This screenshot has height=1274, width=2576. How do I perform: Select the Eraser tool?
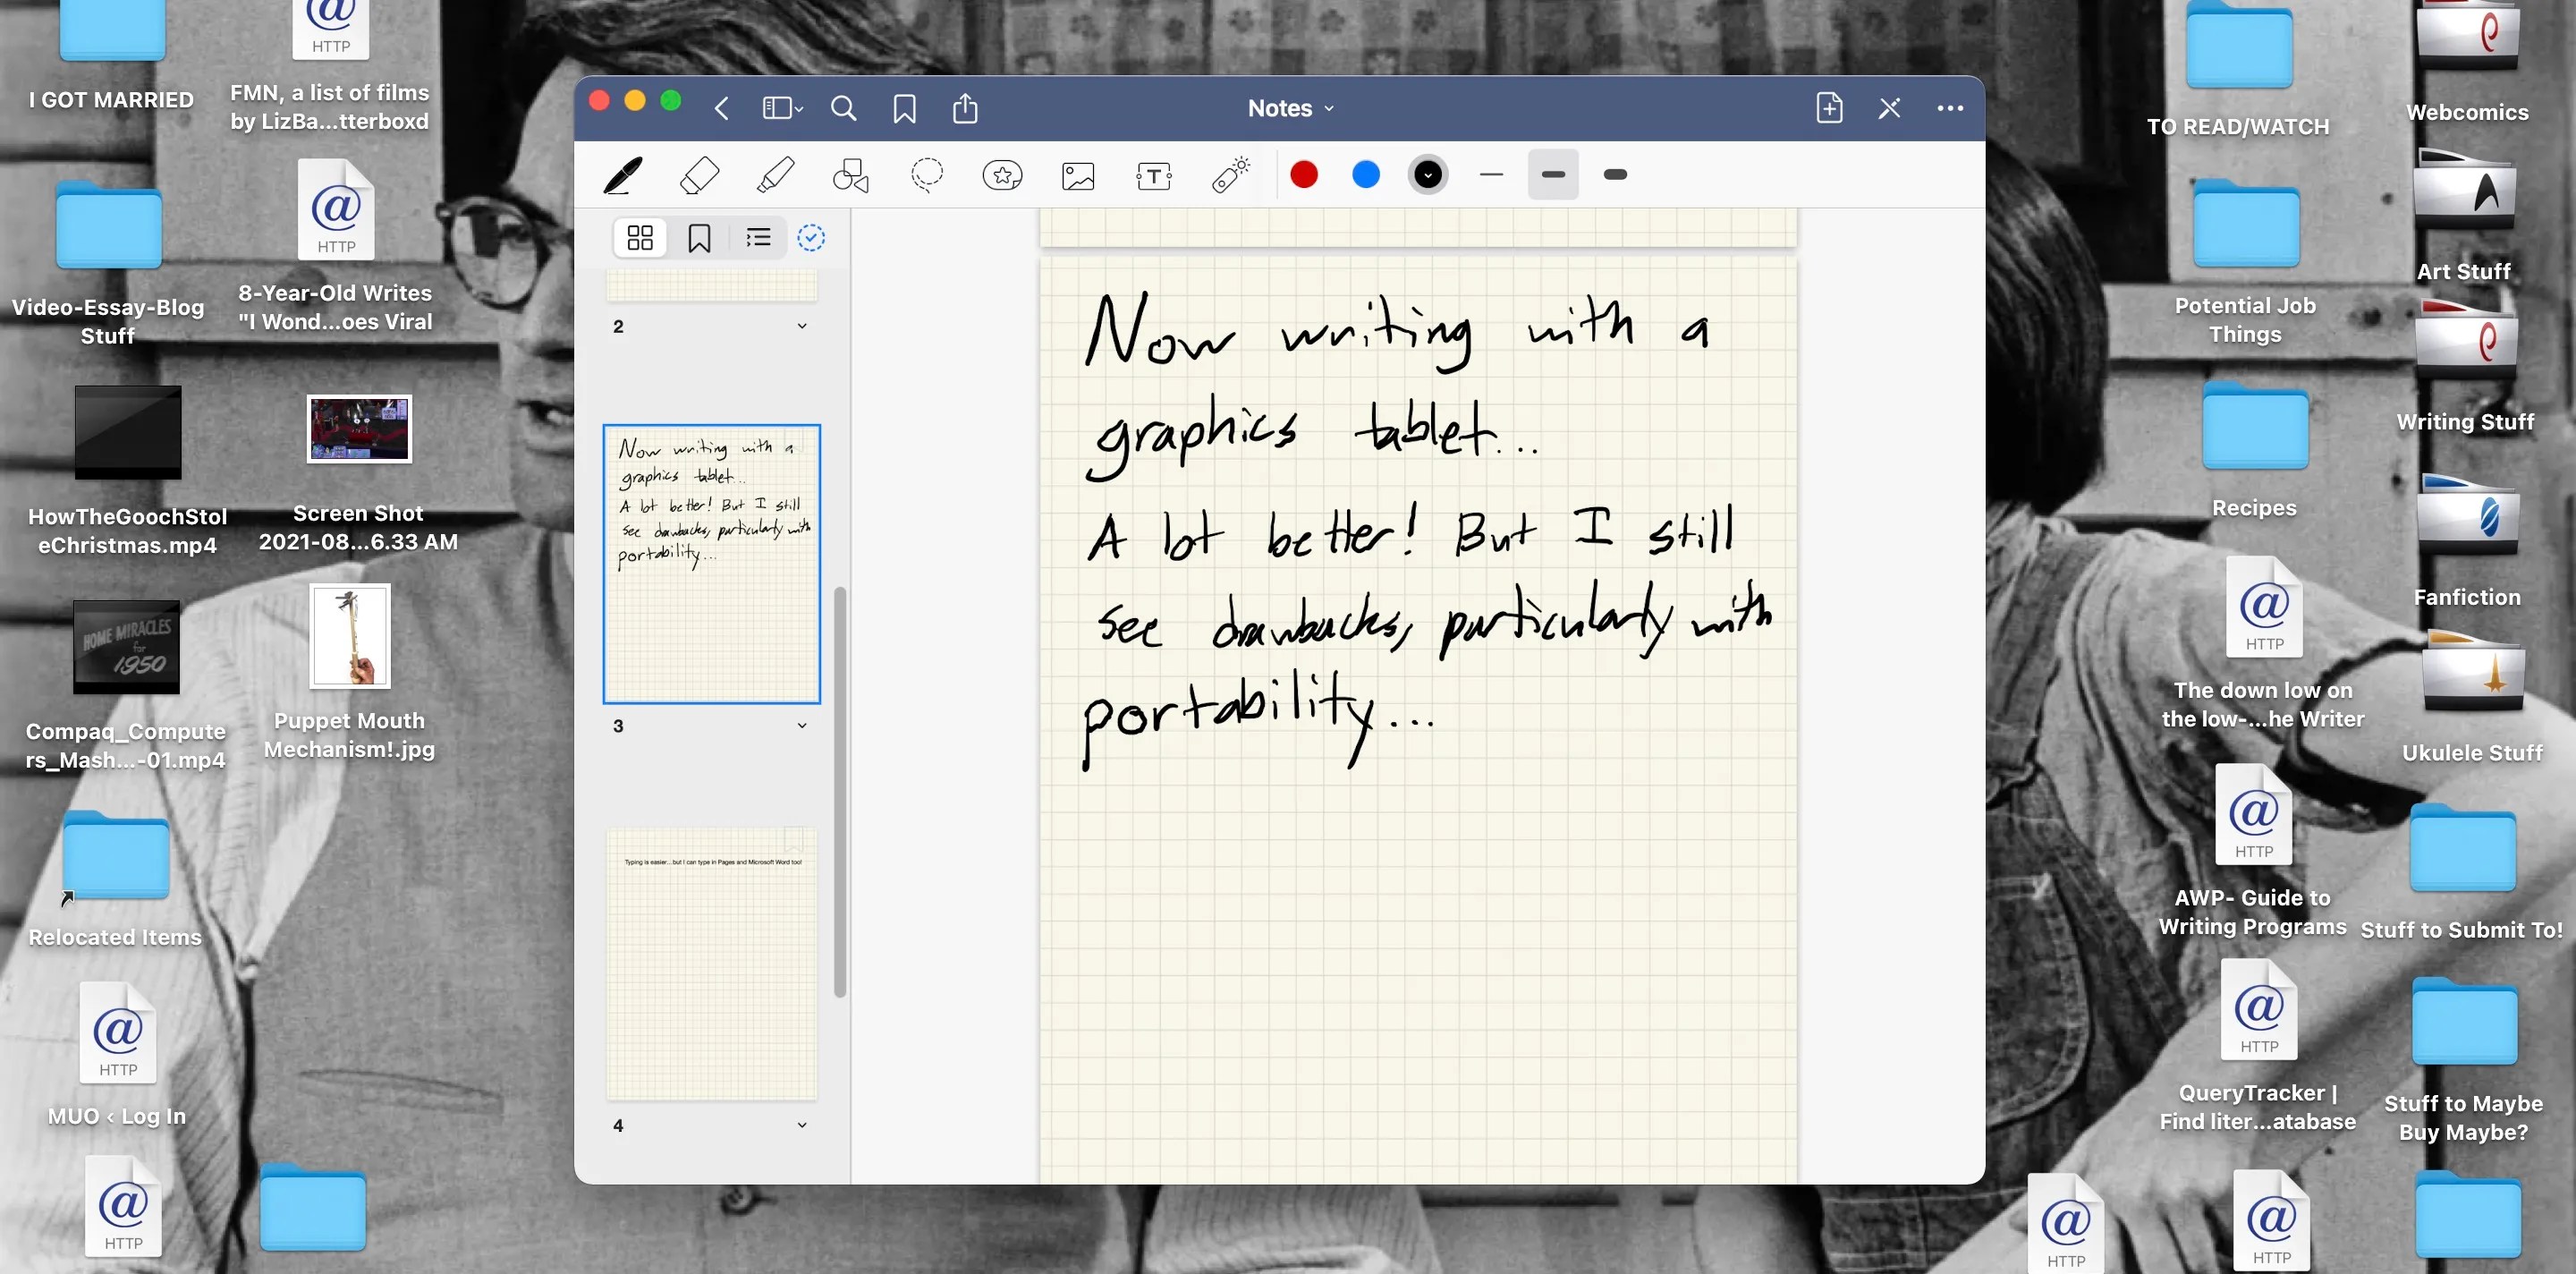click(699, 175)
